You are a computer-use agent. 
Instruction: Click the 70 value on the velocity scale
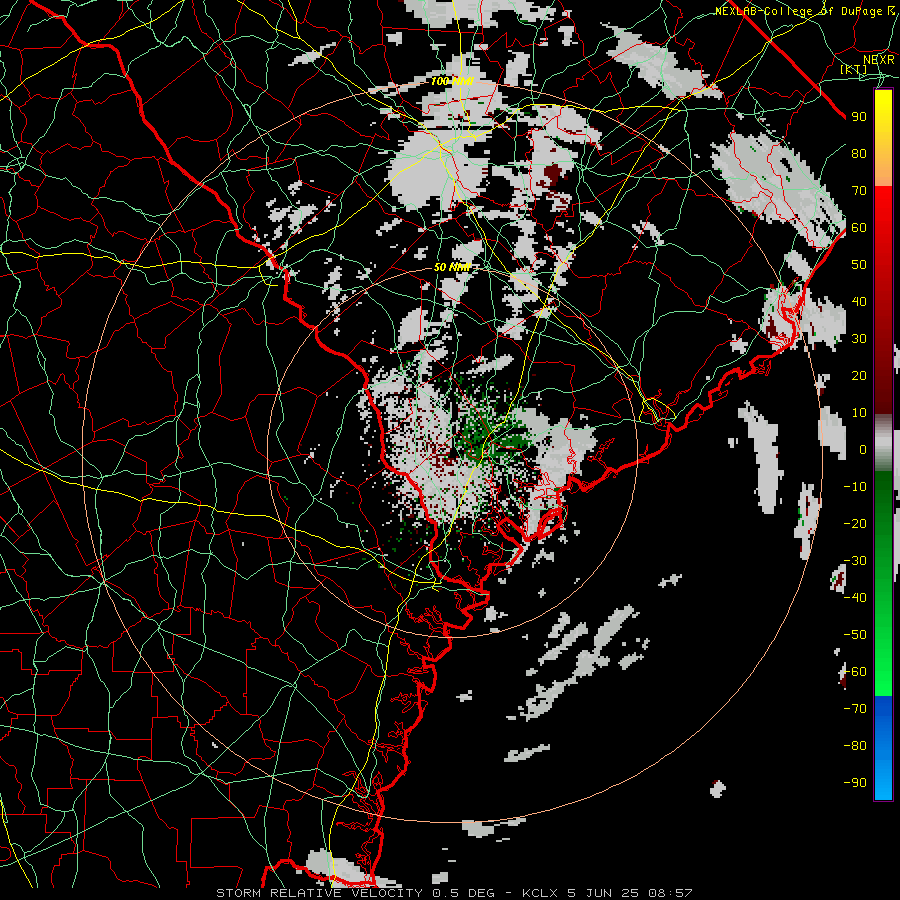tap(859, 191)
